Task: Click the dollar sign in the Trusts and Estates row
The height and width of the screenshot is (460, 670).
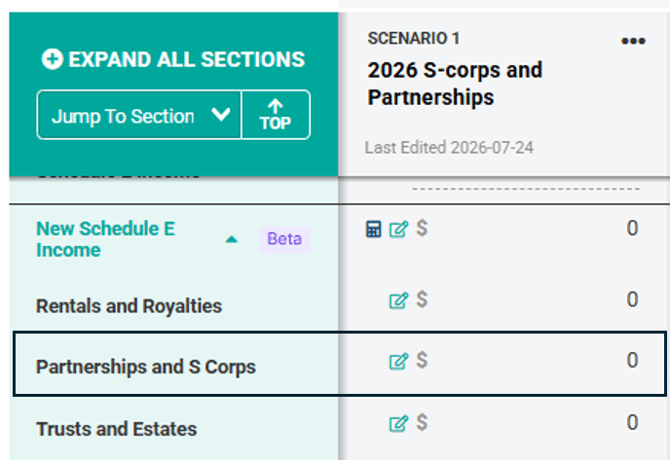Action: click(x=422, y=422)
